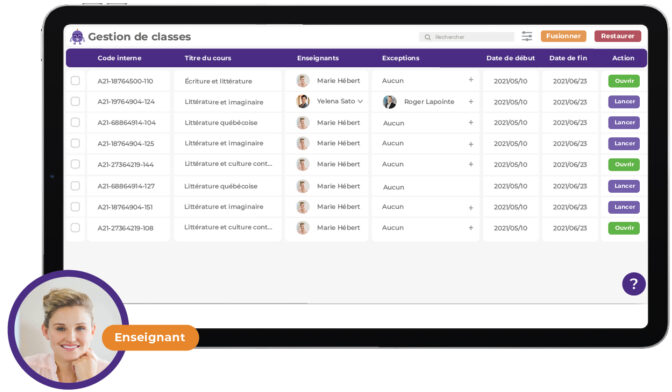Click the orange Fusionner button
This screenshot has width=672, height=392.
(563, 36)
